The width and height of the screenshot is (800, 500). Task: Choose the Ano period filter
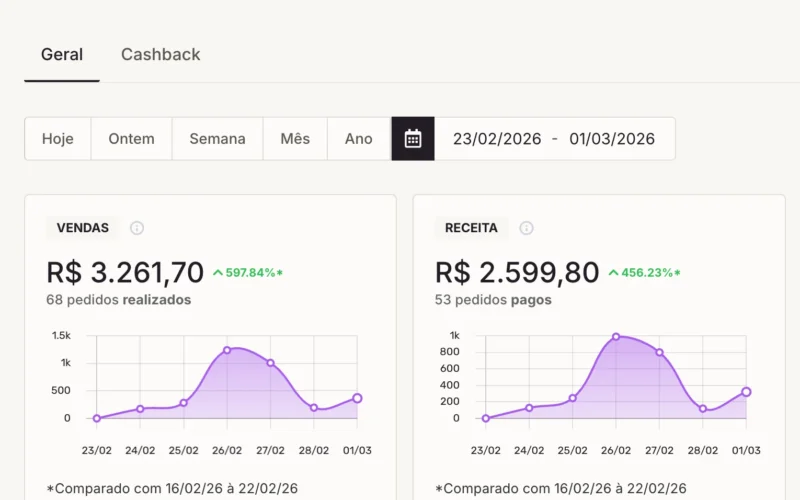click(359, 139)
